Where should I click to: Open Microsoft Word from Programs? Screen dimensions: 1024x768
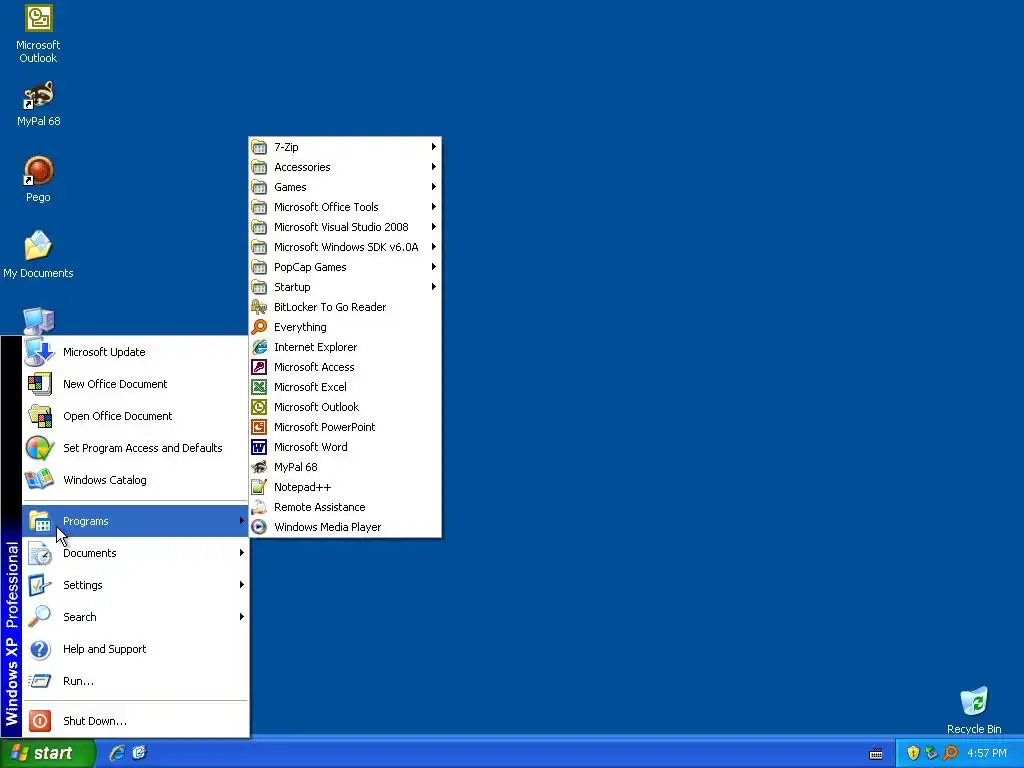[x=345, y=447]
